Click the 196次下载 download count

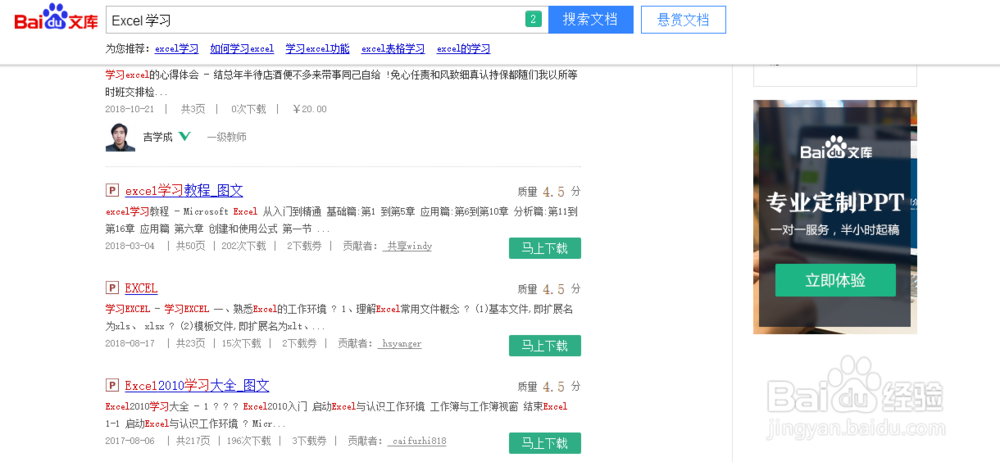[x=248, y=441]
